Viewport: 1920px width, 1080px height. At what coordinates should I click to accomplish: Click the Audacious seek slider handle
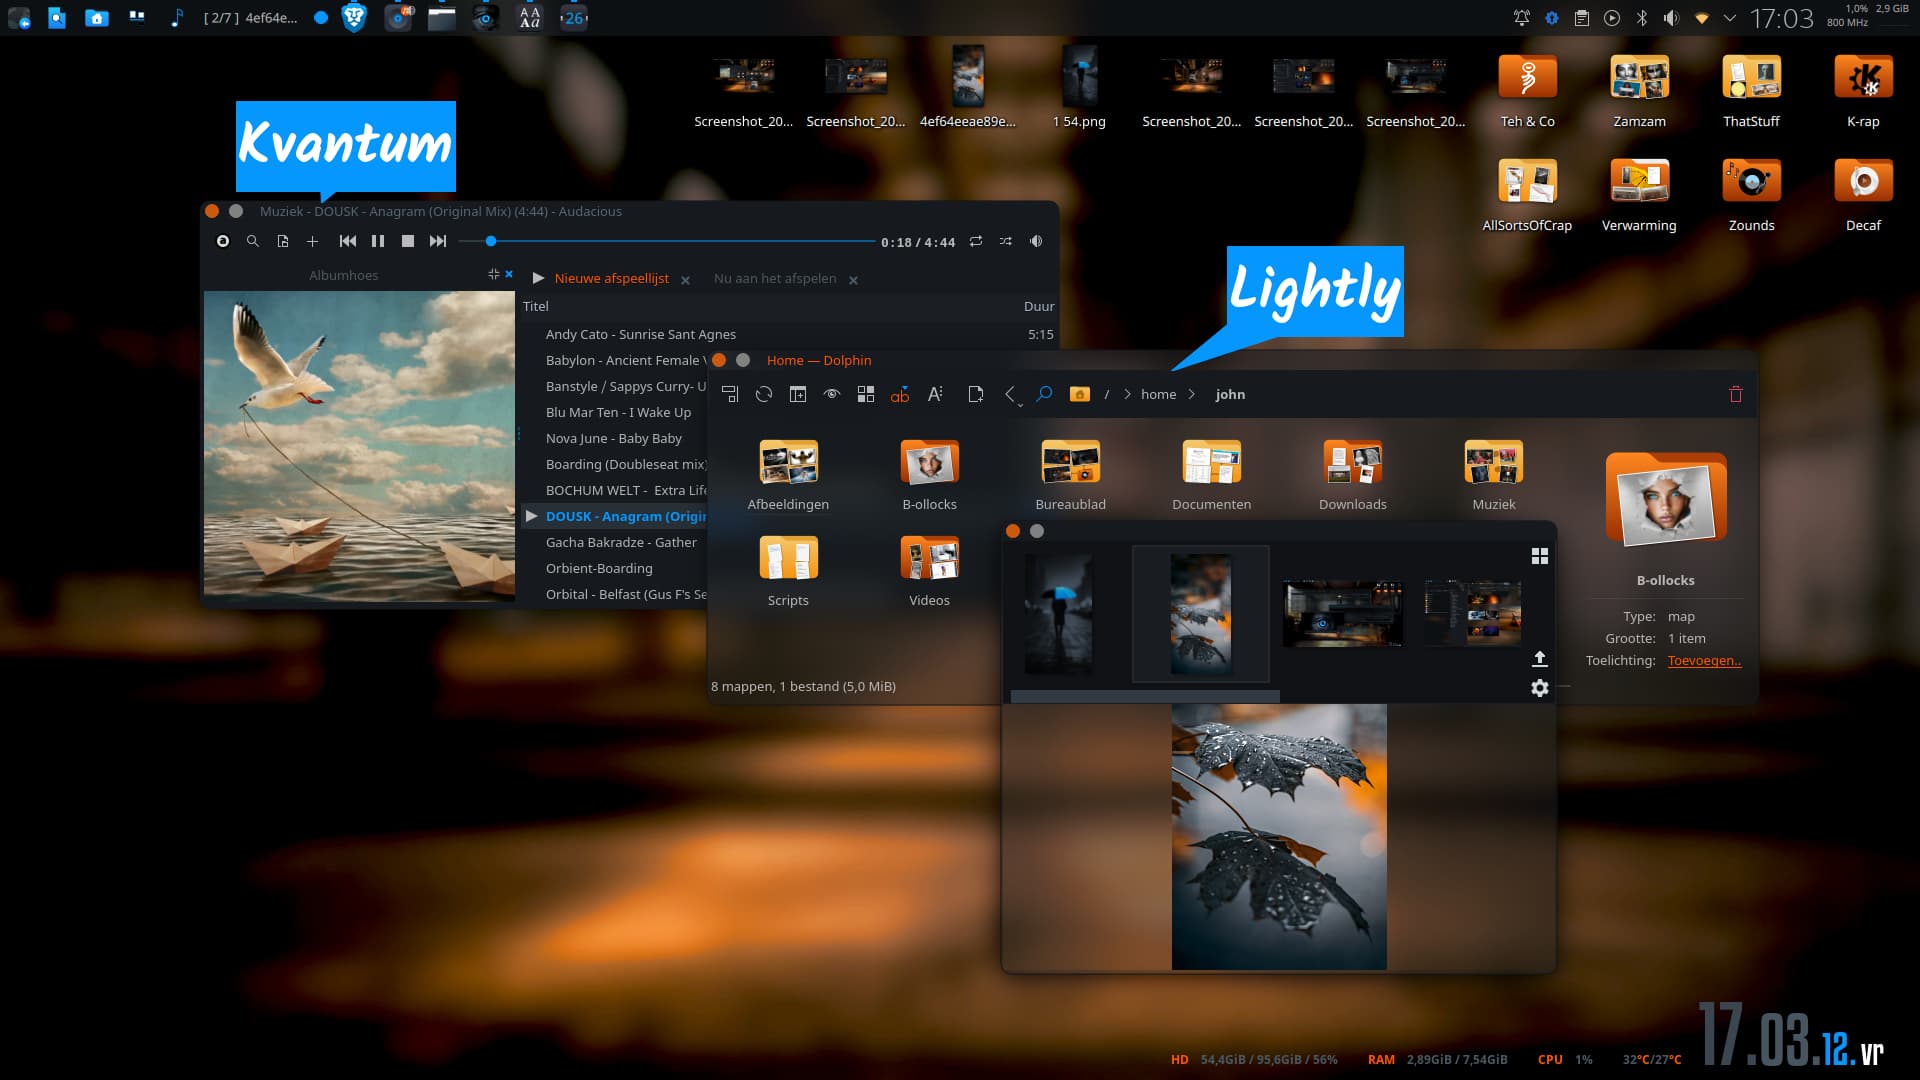coord(491,241)
